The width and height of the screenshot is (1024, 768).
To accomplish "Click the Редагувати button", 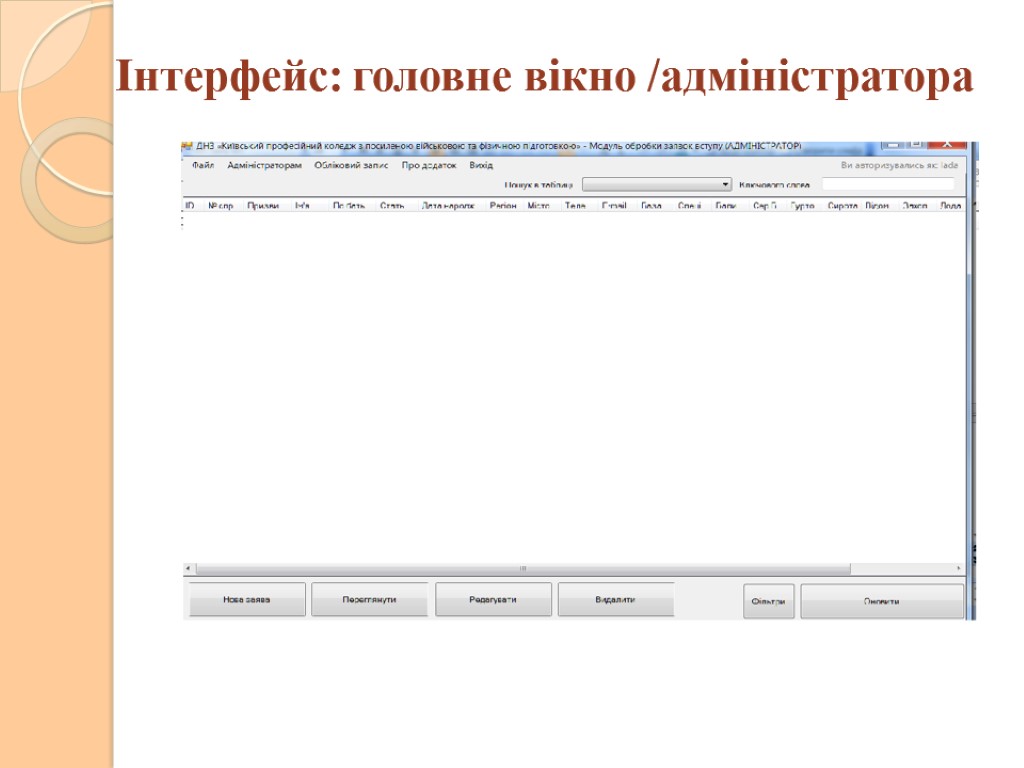I will tap(493, 600).
